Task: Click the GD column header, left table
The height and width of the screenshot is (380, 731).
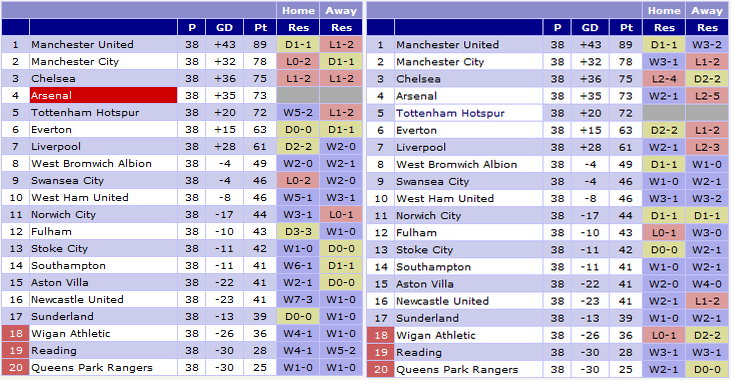Action: (x=224, y=28)
